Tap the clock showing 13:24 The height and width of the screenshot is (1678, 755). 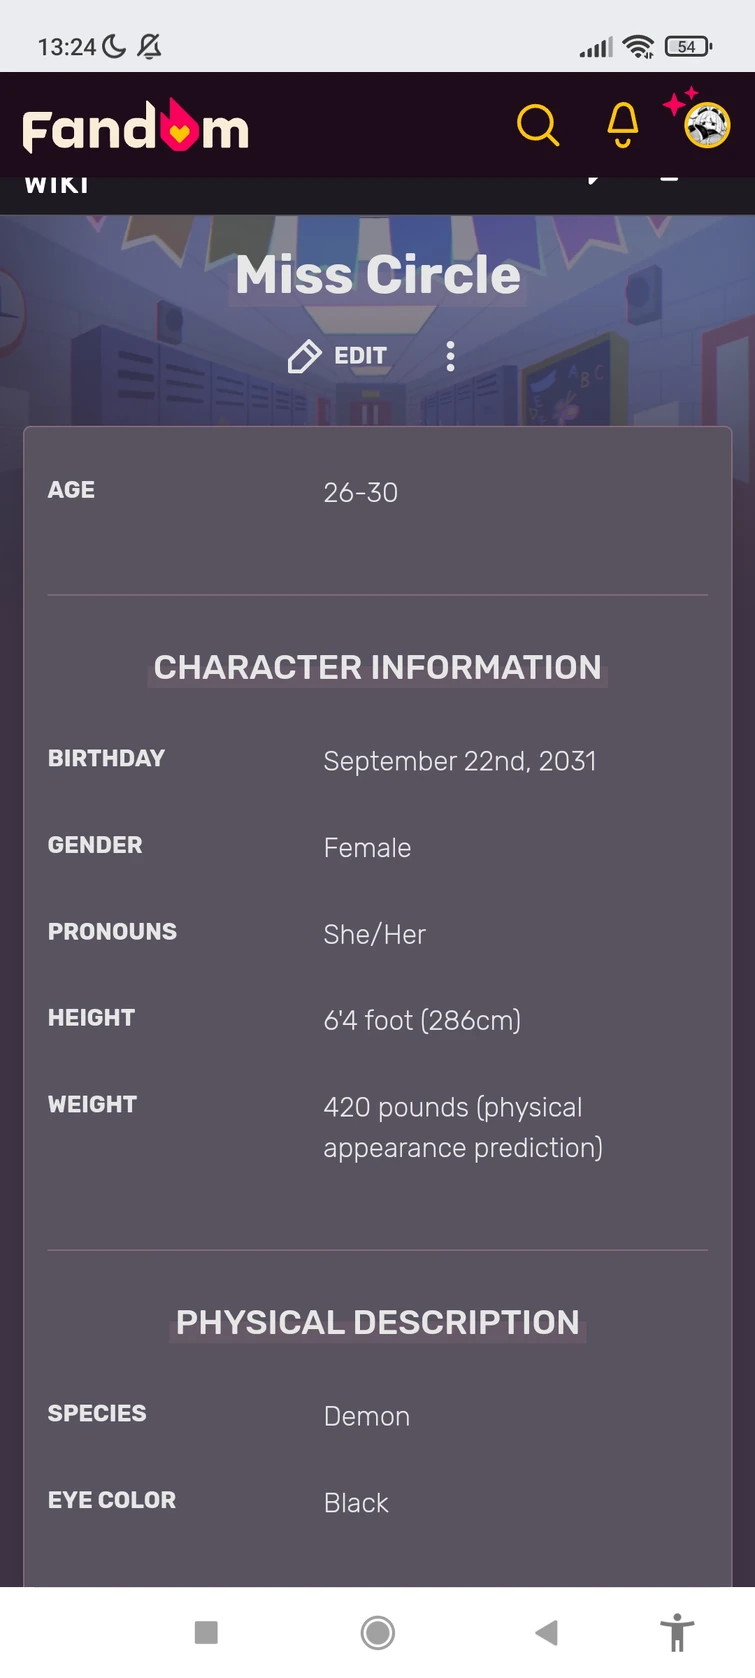click(63, 46)
